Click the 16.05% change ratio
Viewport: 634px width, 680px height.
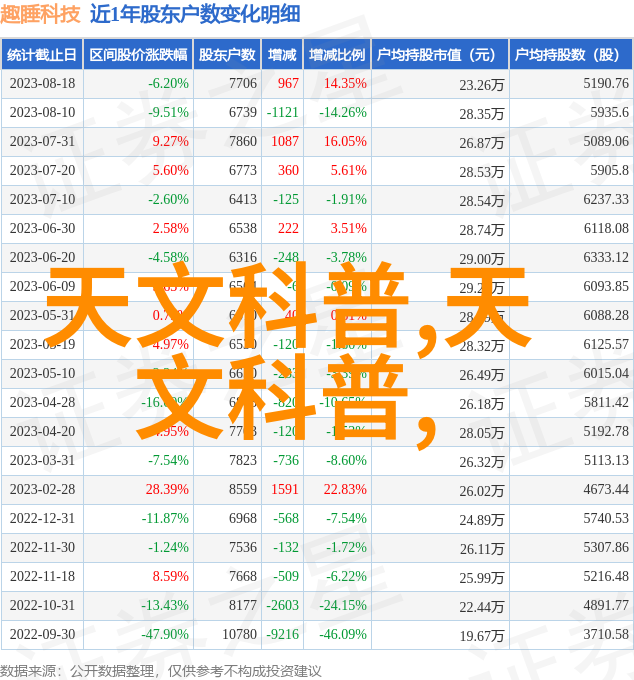(345, 141)
